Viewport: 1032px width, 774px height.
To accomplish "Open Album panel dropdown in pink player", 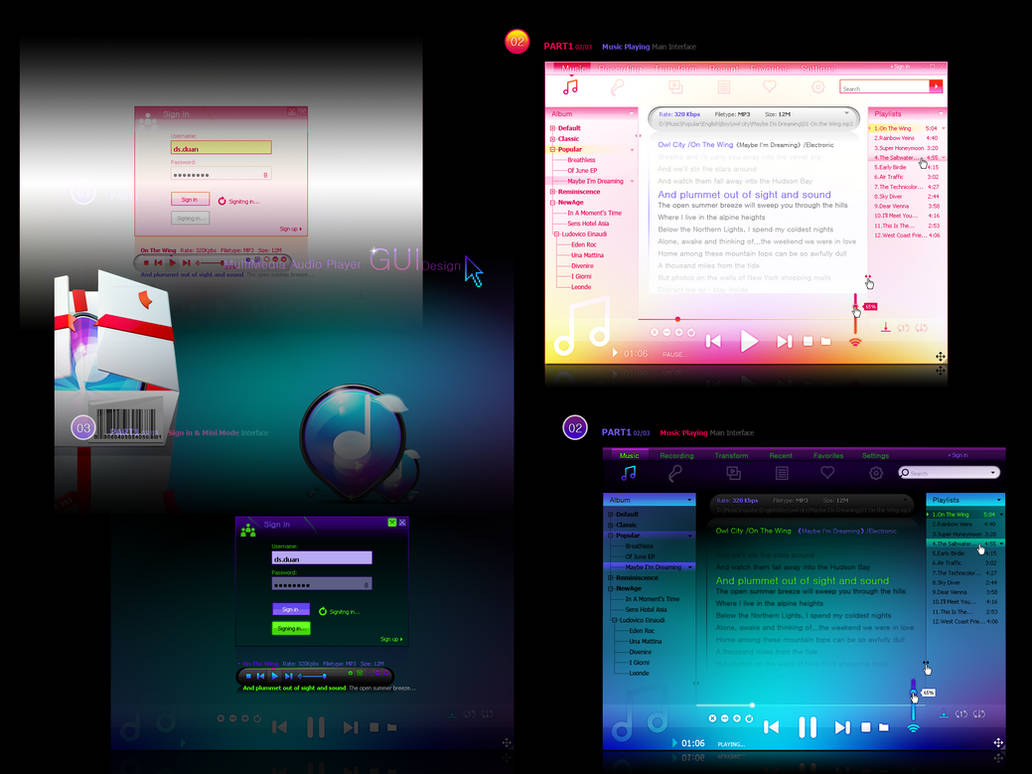I will (x=631, y=114).
